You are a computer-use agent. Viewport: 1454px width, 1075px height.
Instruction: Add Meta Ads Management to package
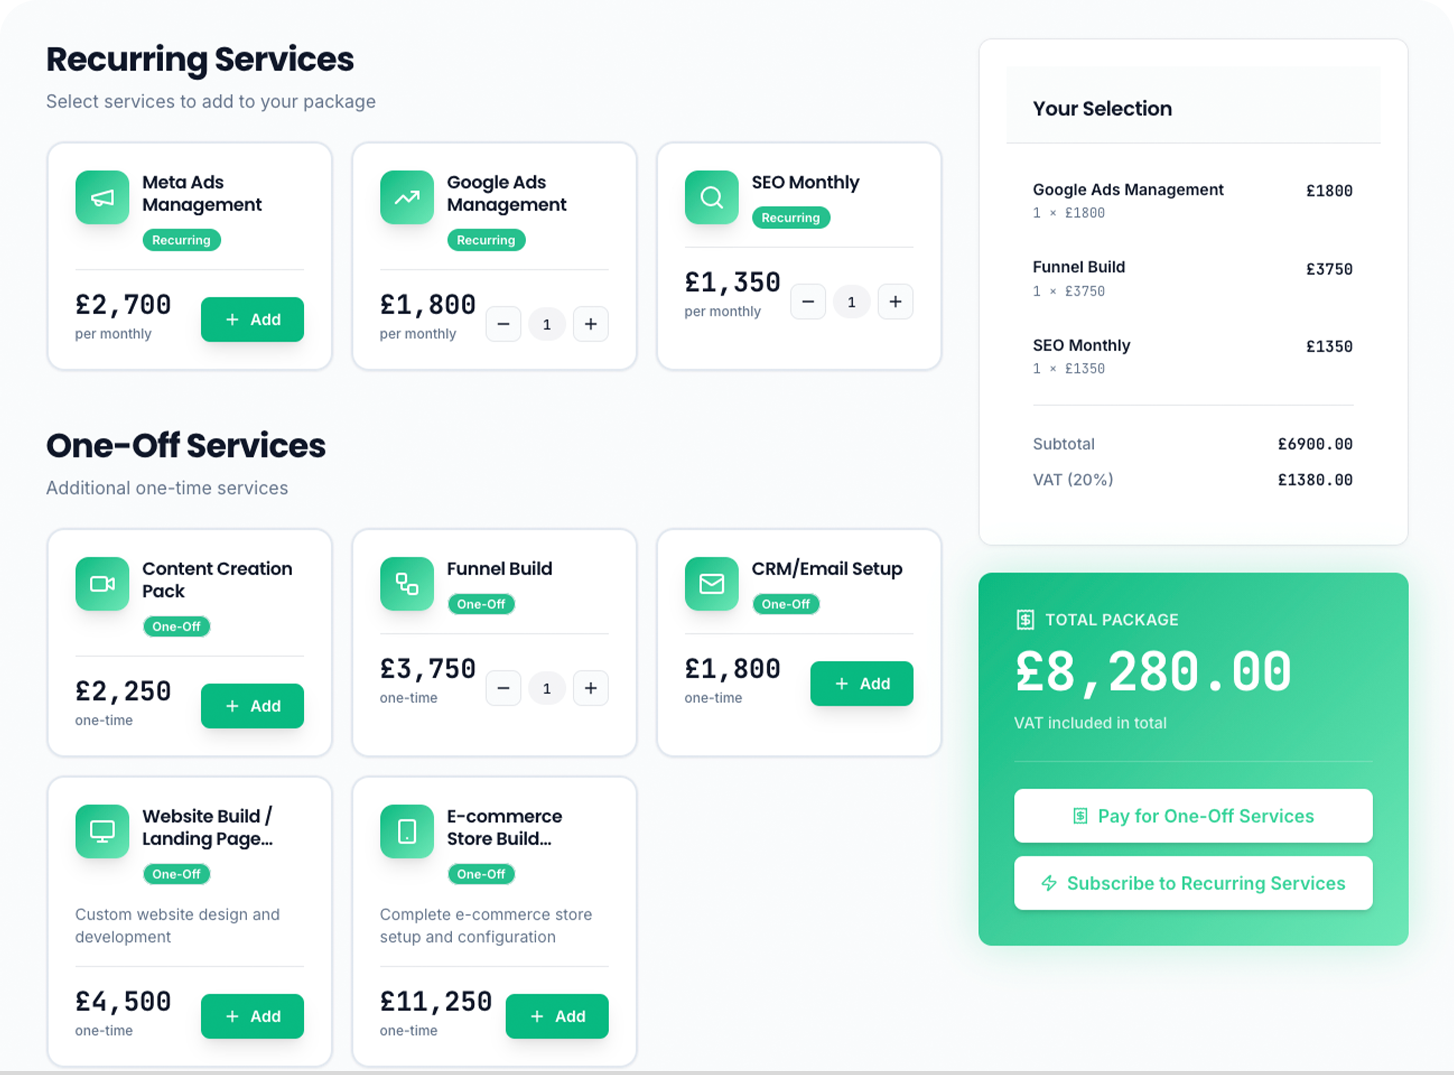(252, 319)
